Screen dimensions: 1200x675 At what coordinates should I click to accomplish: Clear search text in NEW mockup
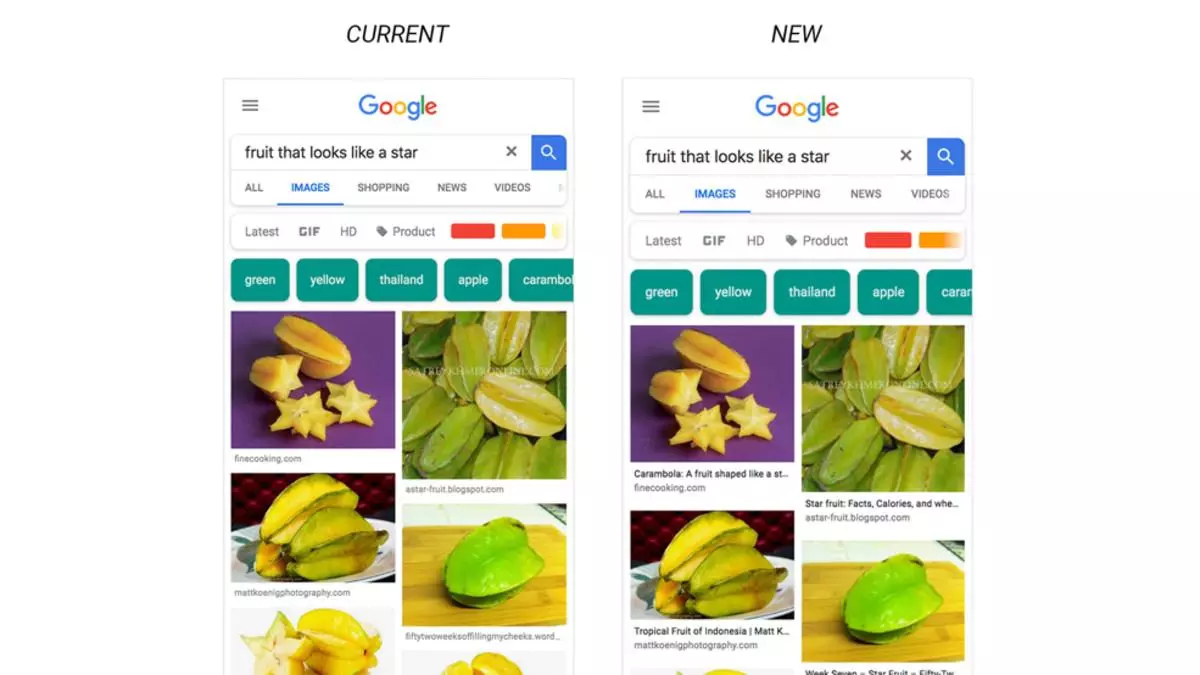click(x=906, y=156)
